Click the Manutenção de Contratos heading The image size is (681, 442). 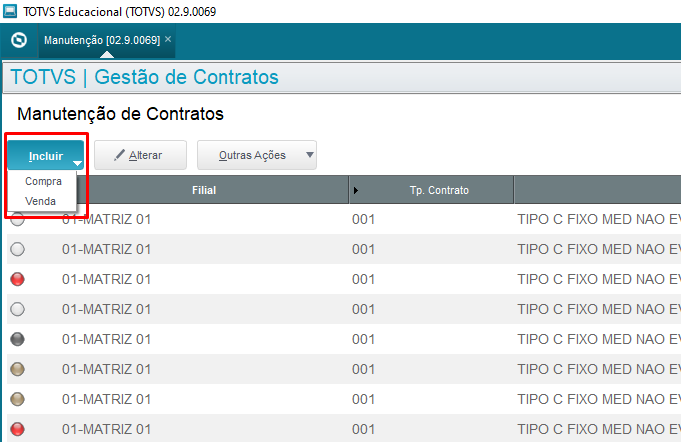coord(120,114)
